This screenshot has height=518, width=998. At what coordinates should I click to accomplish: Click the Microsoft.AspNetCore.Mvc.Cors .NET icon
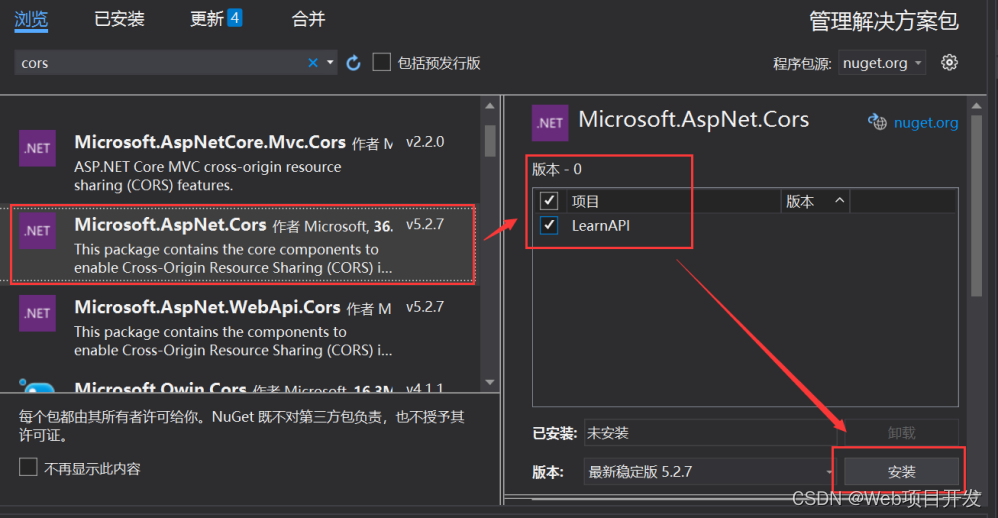(x=37, y=148)
